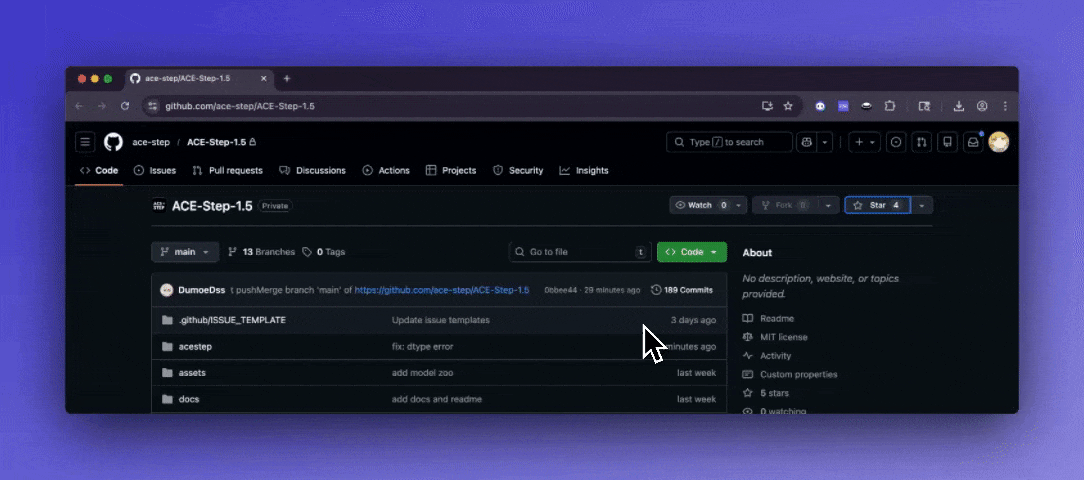Open the notifications inbox icon

tap(973, 142)
